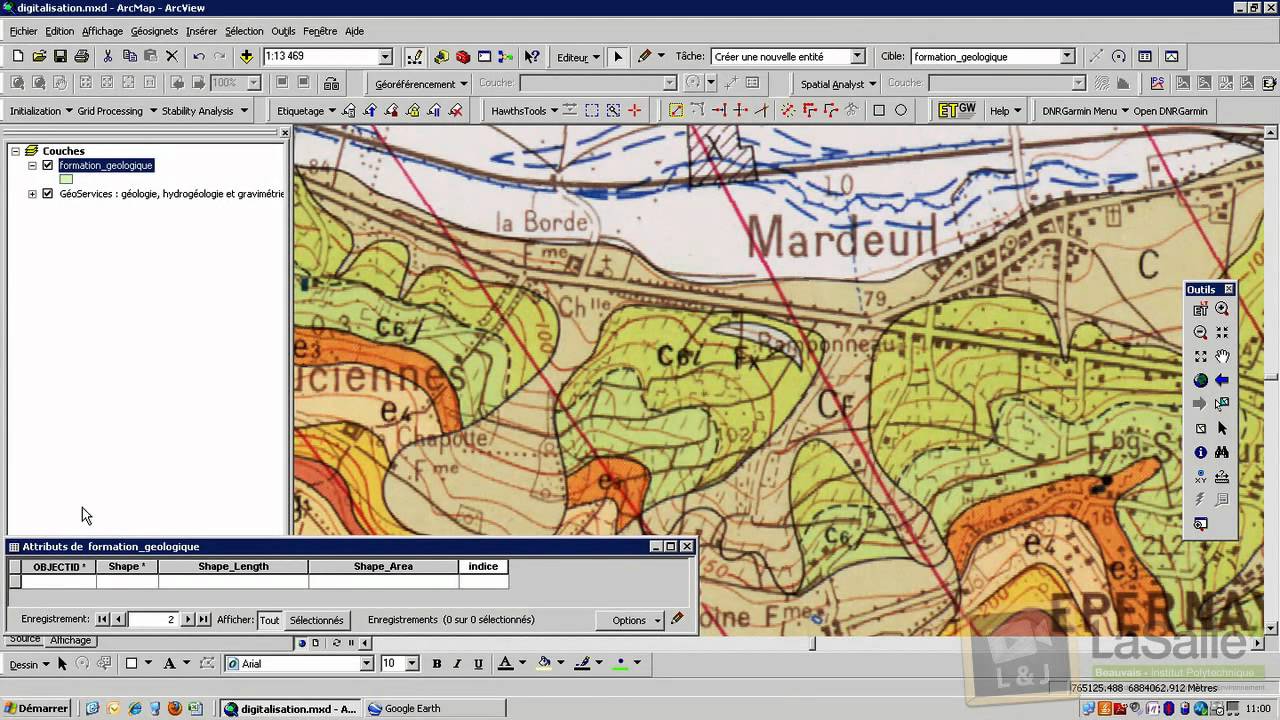The height and width of the screenshot is (720, 1280).
Task: Click the record number input field
Action: pos(152,620)
